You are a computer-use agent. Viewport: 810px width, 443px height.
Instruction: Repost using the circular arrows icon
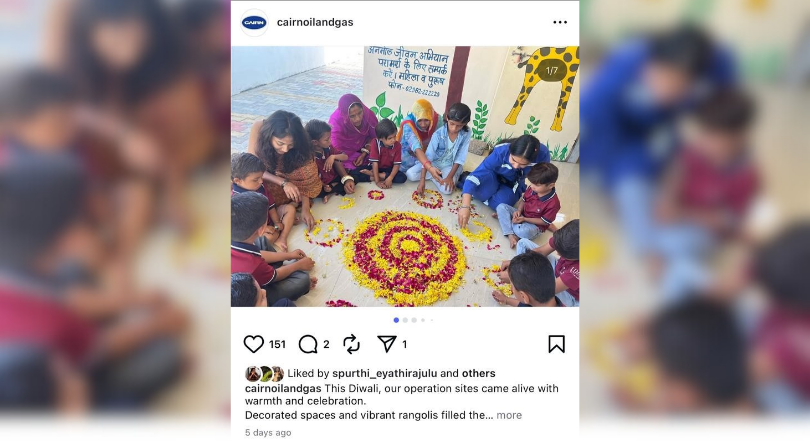pyautogui.click(x=351, y=344)
